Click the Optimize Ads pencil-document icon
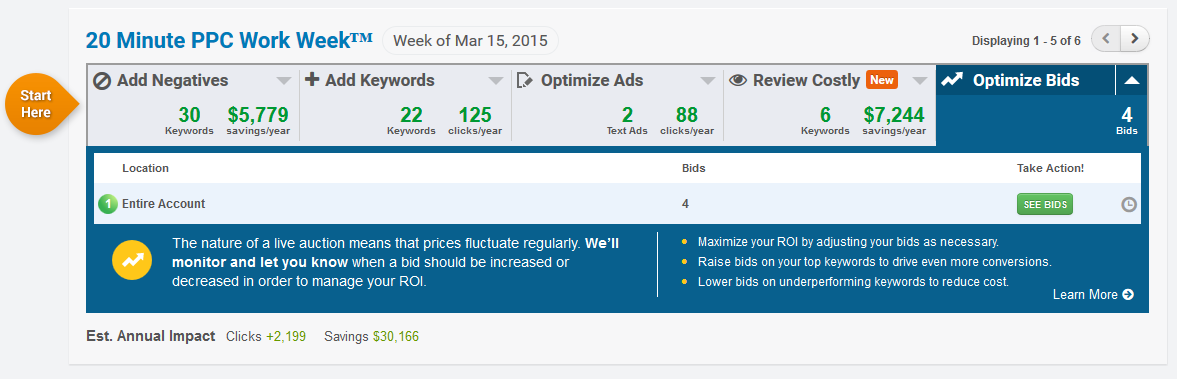Image resolution: width=1177 pixels, height=379 pixels. [x=525, y=80]
